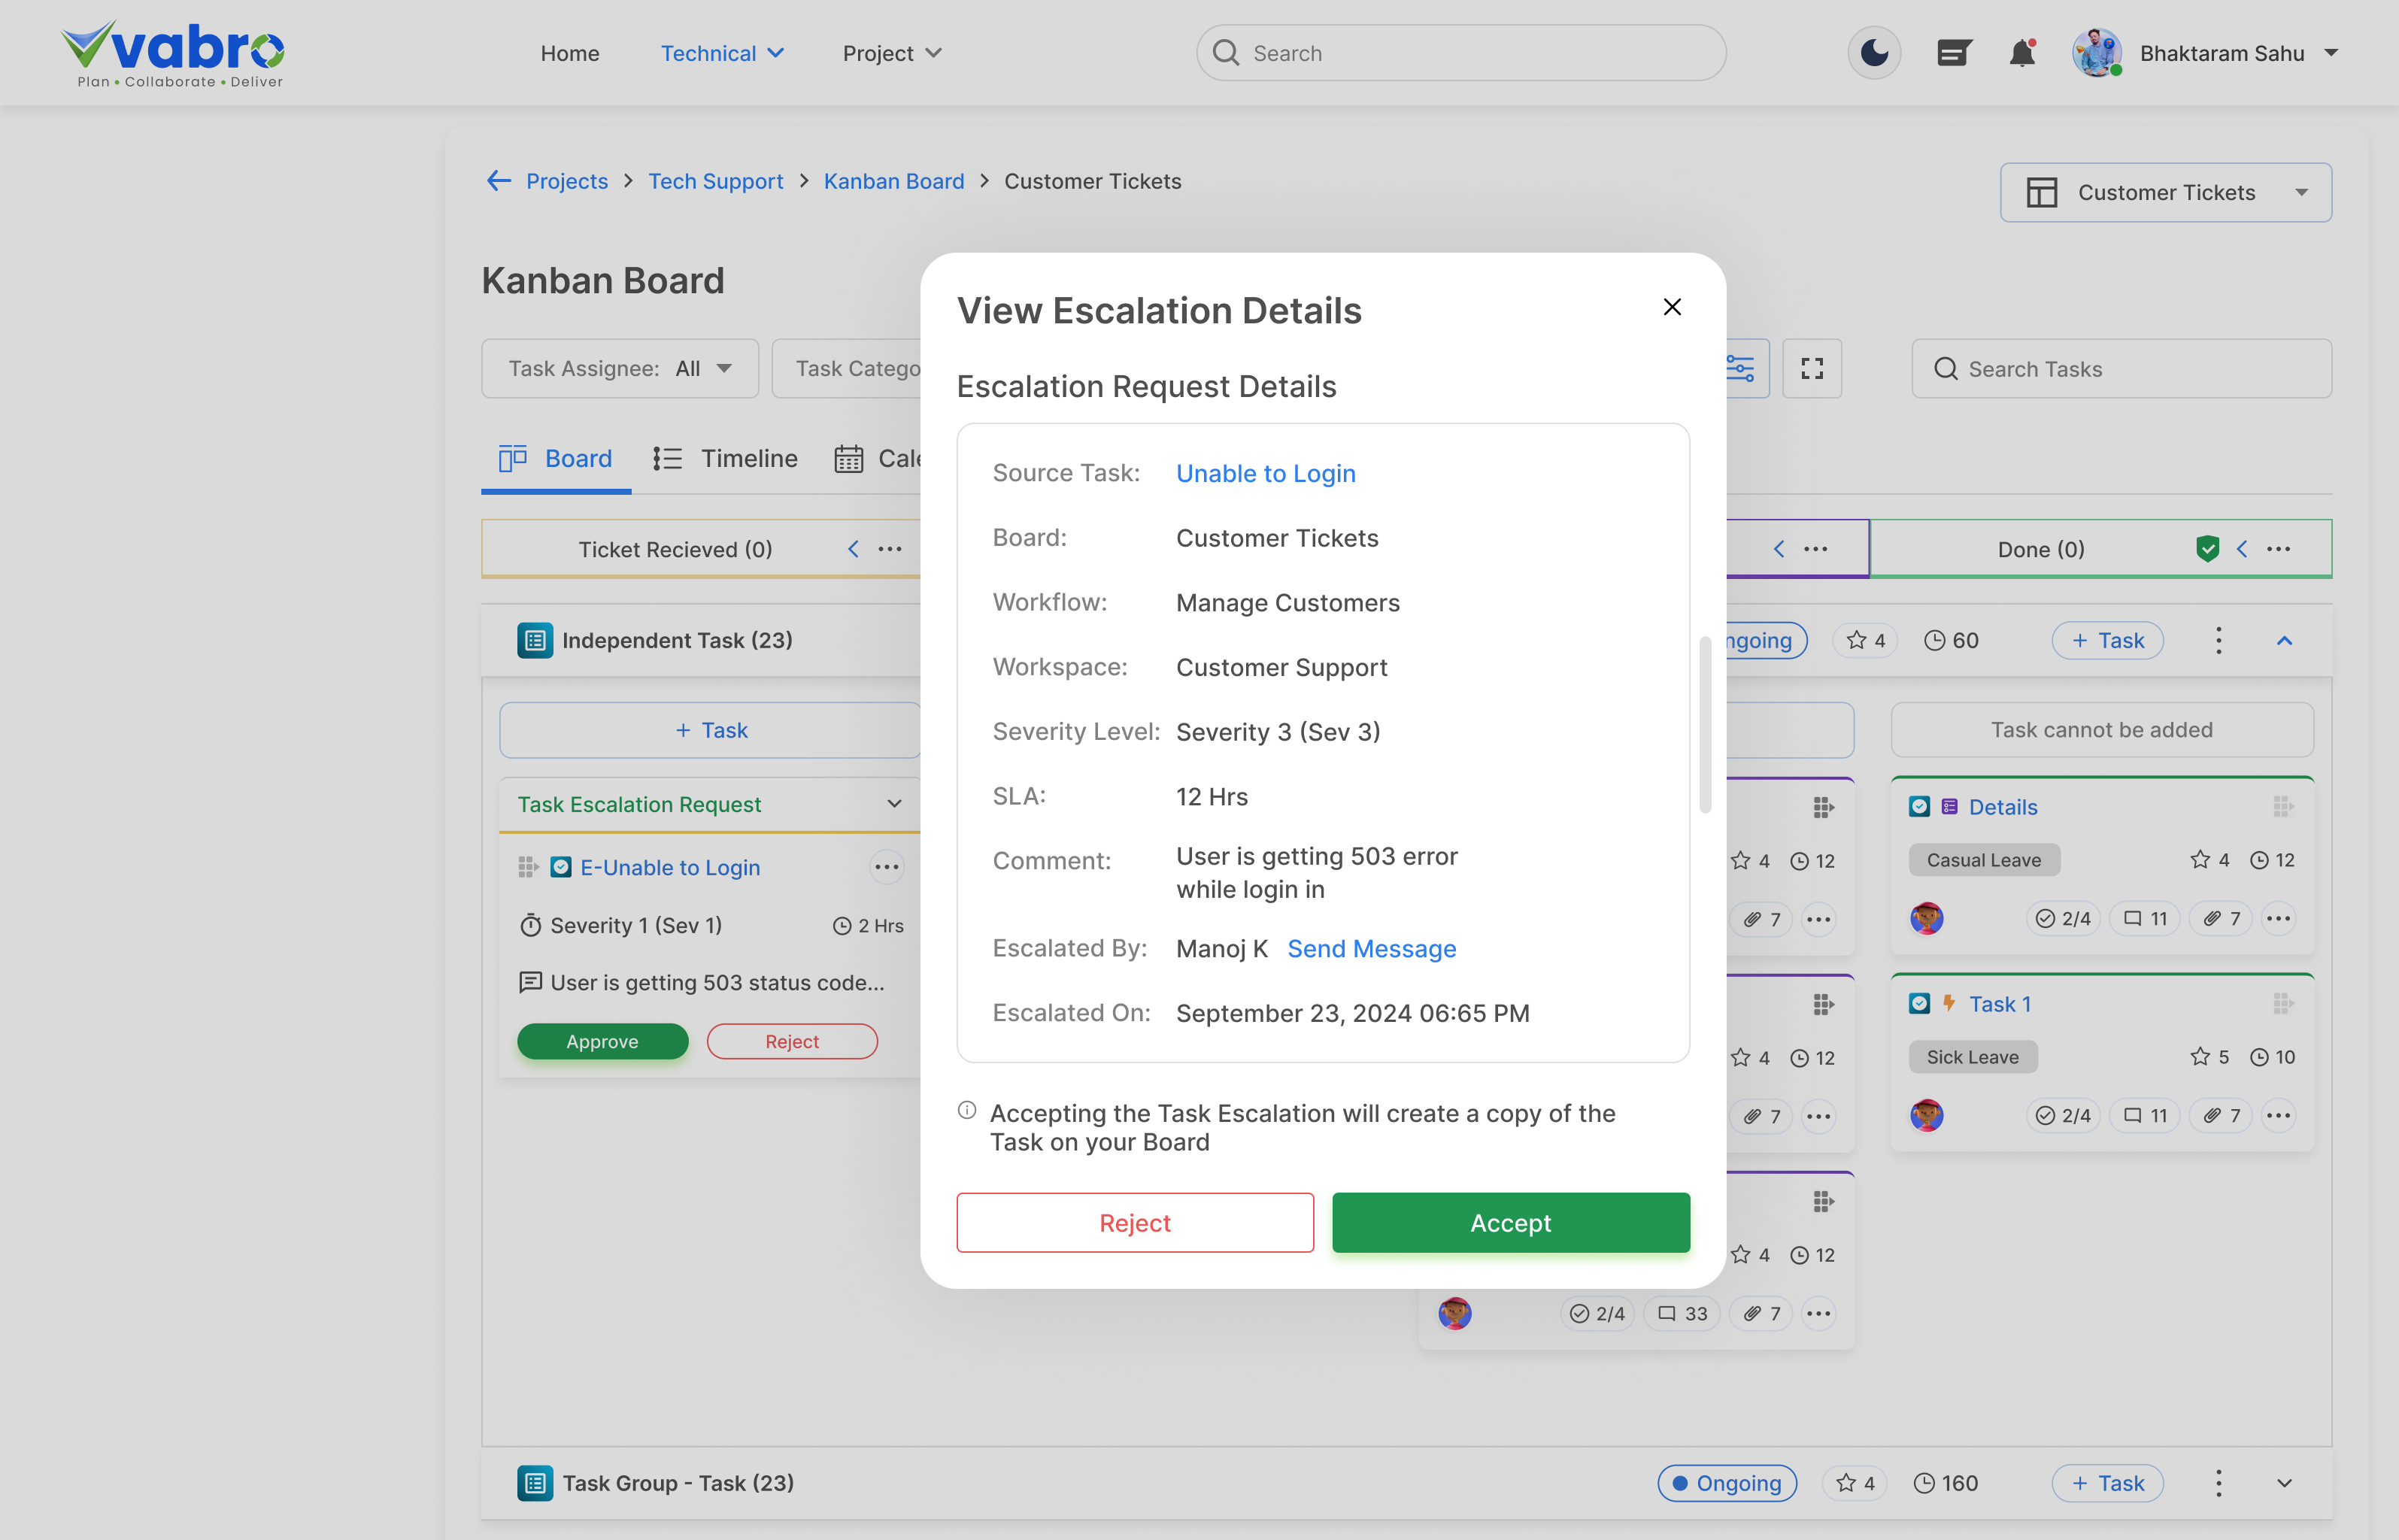Focus the Search Tasks field
Screen dimensions: 2399x1540
(2121, 368)
